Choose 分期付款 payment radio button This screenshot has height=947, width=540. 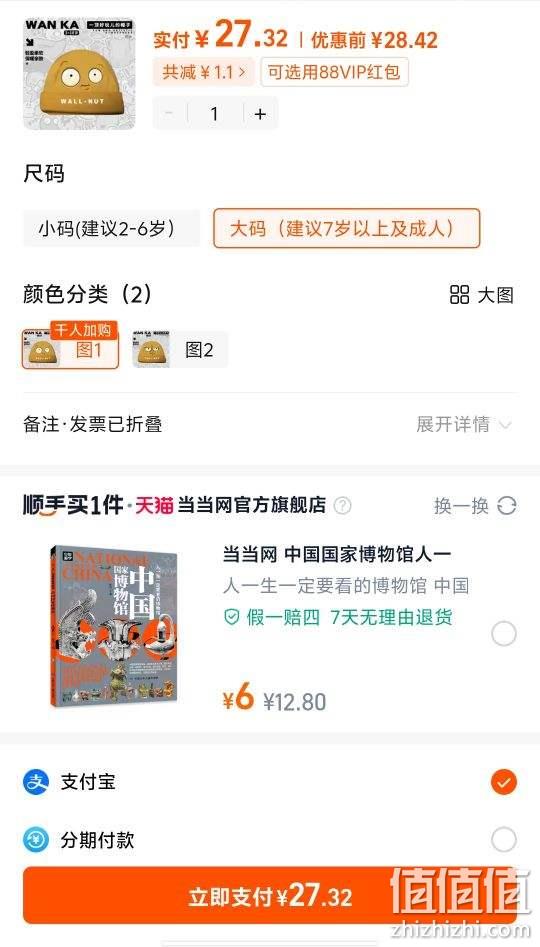click(504, 839)
